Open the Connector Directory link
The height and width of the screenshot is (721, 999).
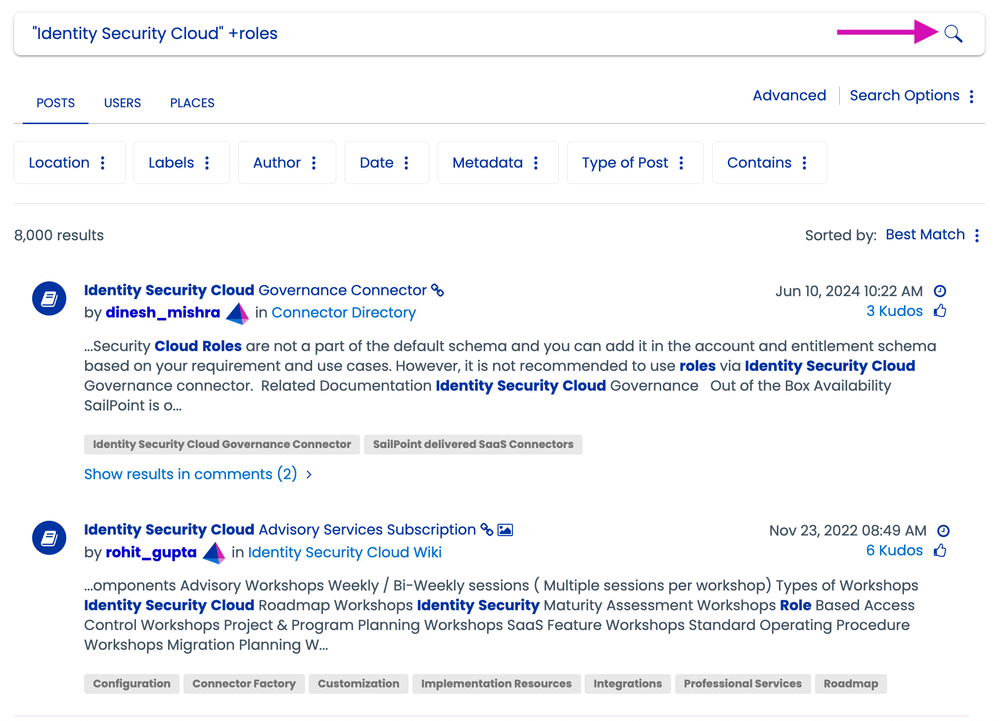coord(343,313)
